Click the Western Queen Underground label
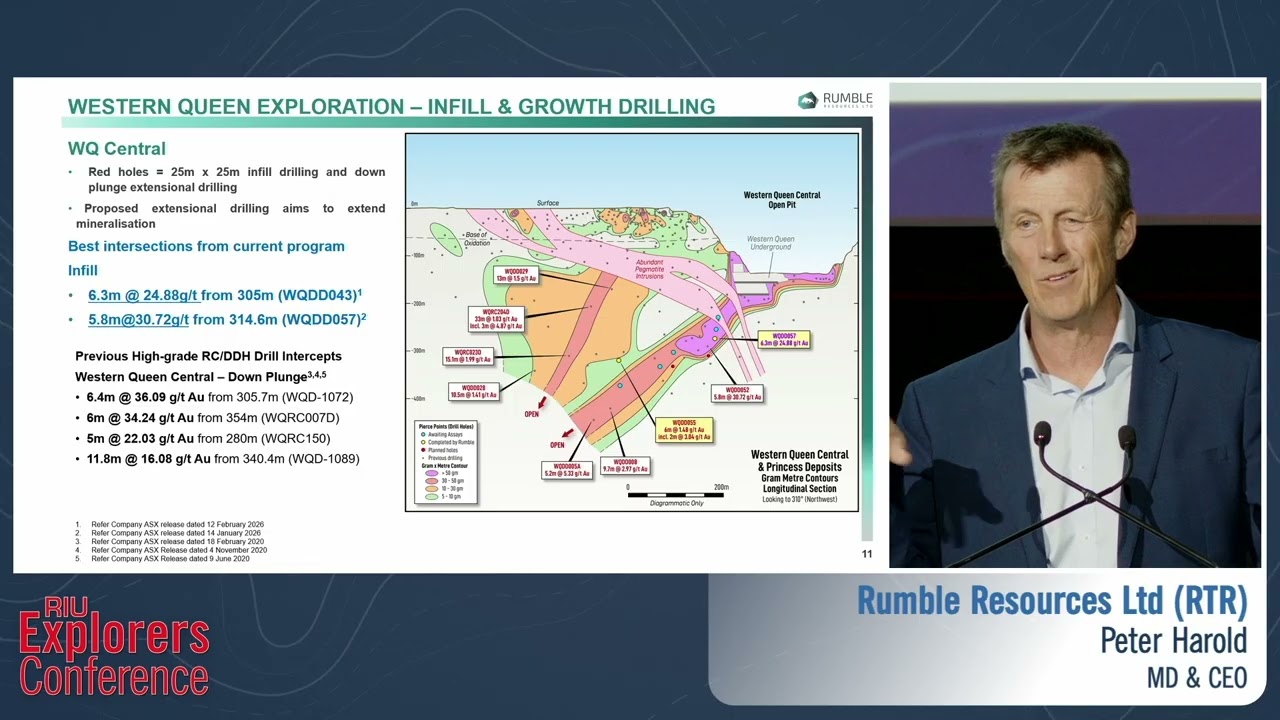1280x720 pixels. click(771, 243)
